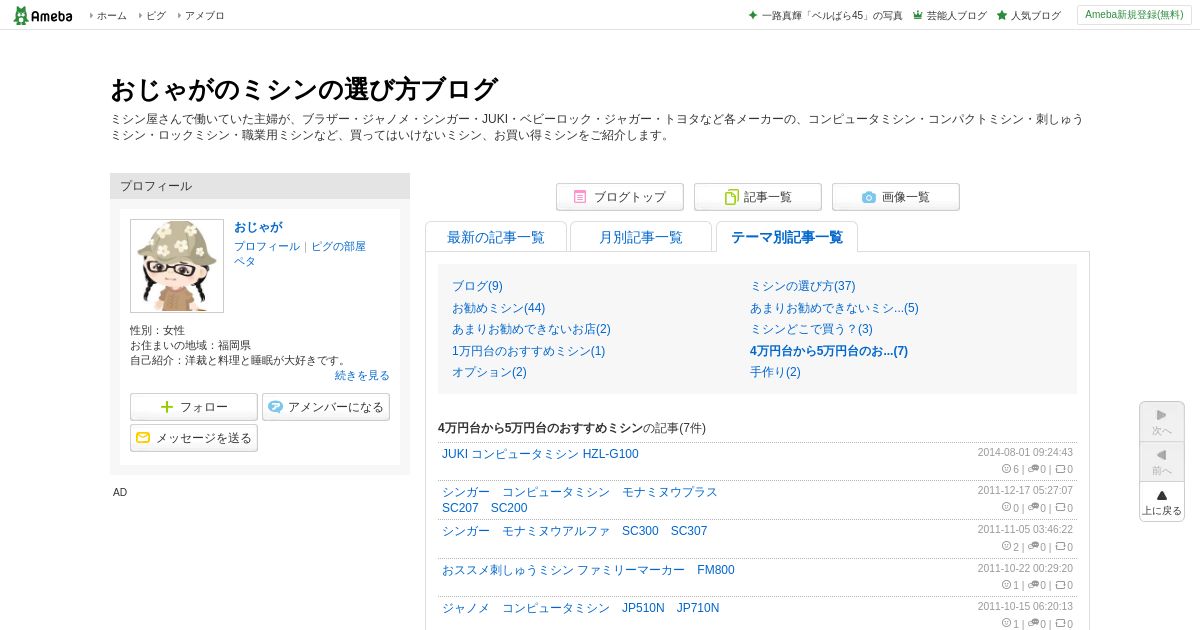Click camera icon on 画像一覧
Image resolution: width=1200 pixels, height=630 pixels.
click(x=869, y=197)
